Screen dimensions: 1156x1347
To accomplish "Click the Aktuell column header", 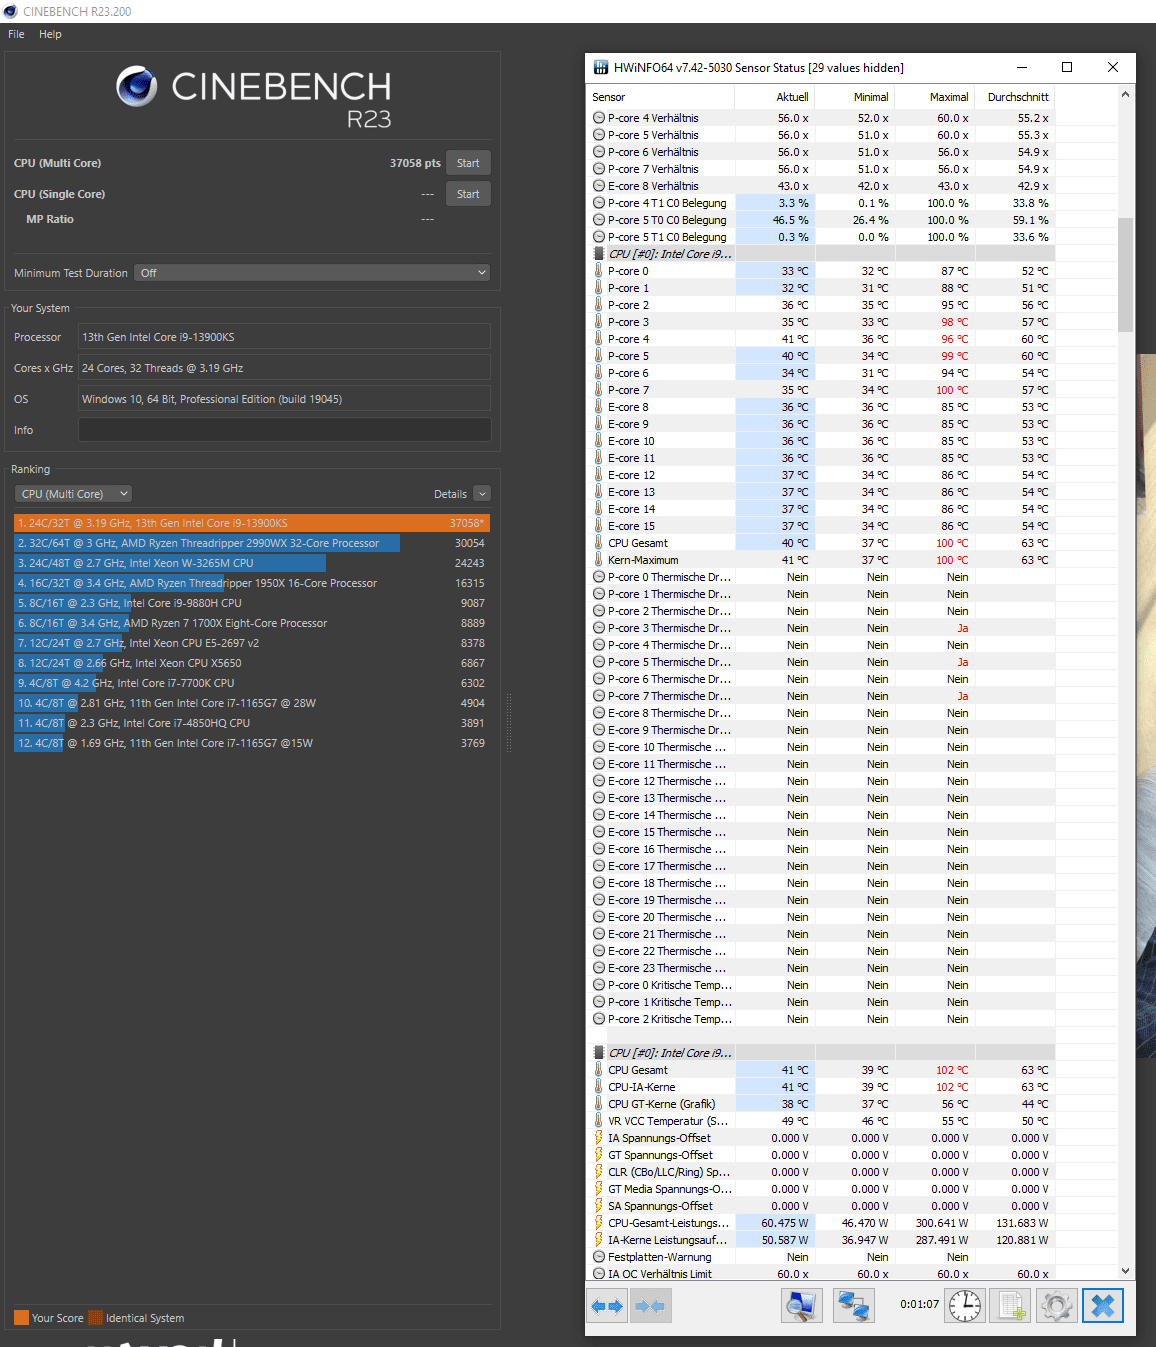I will 775,97.
